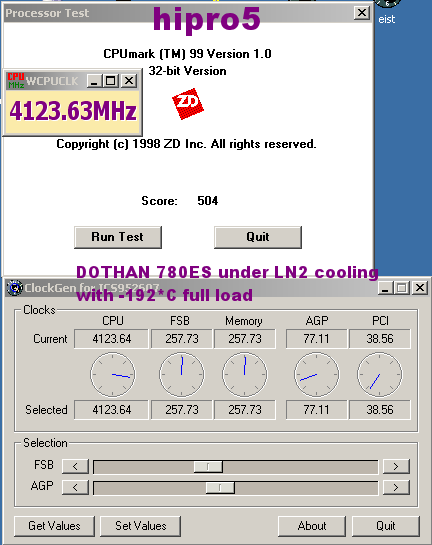The height and width of the screenshot is (545, 432).
Task: Click the Selected Memory value 257.73
Action: (245, 410)
